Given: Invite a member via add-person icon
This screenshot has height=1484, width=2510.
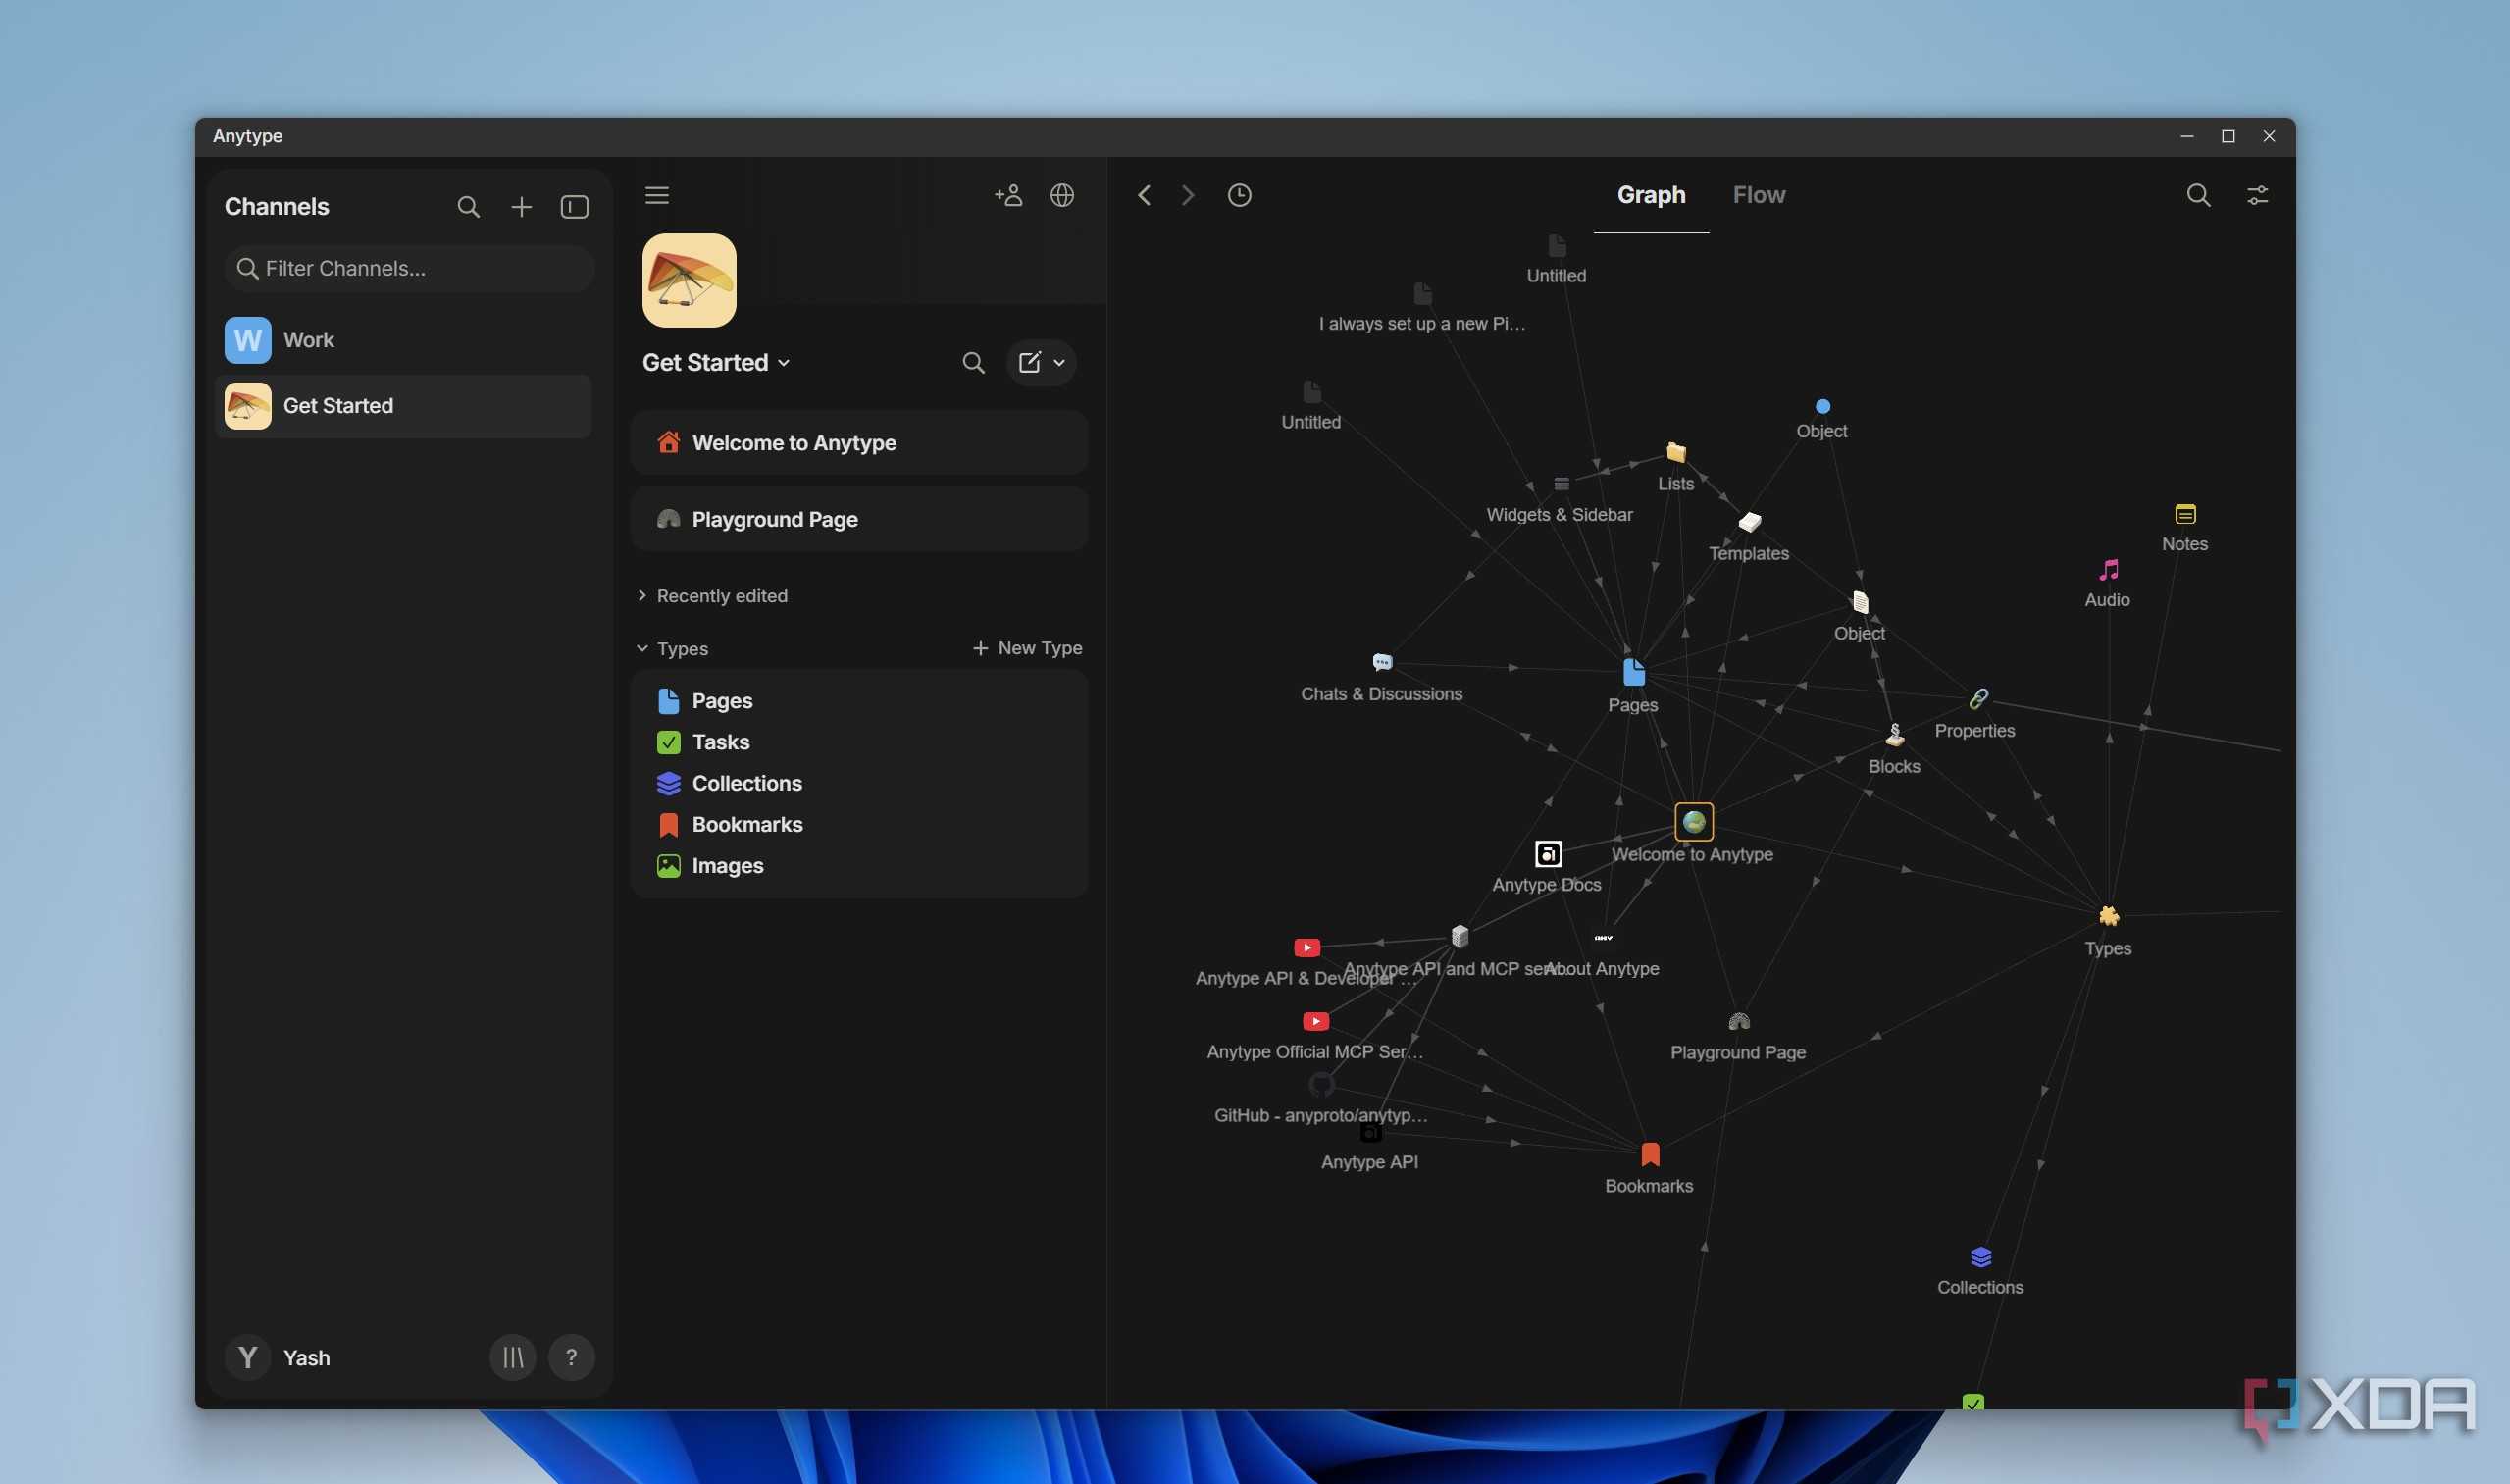Looking at the screenshot, I should tap(1008, 195).
